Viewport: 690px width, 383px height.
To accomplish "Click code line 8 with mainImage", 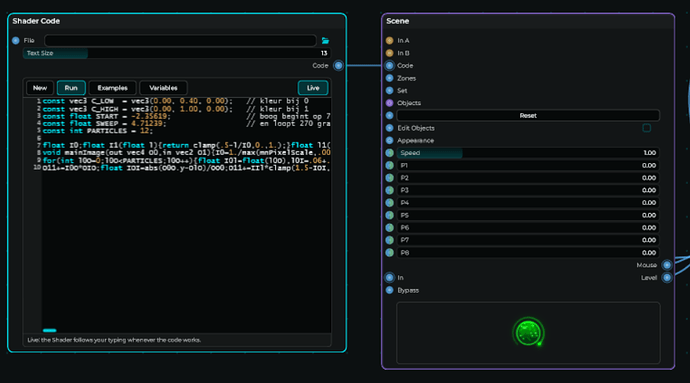I will (187, 153).
